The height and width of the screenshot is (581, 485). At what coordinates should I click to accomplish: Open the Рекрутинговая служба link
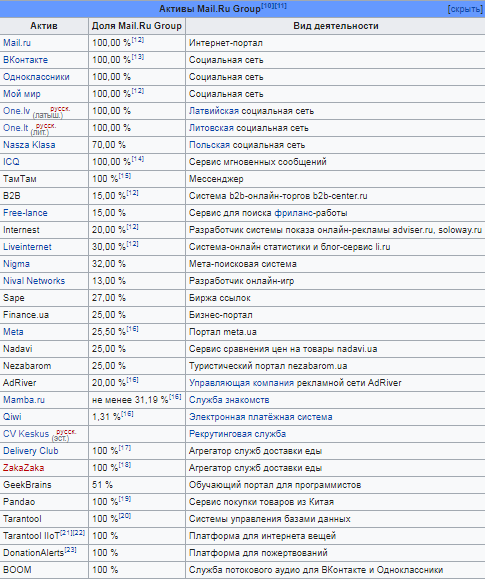pos(237,434)
